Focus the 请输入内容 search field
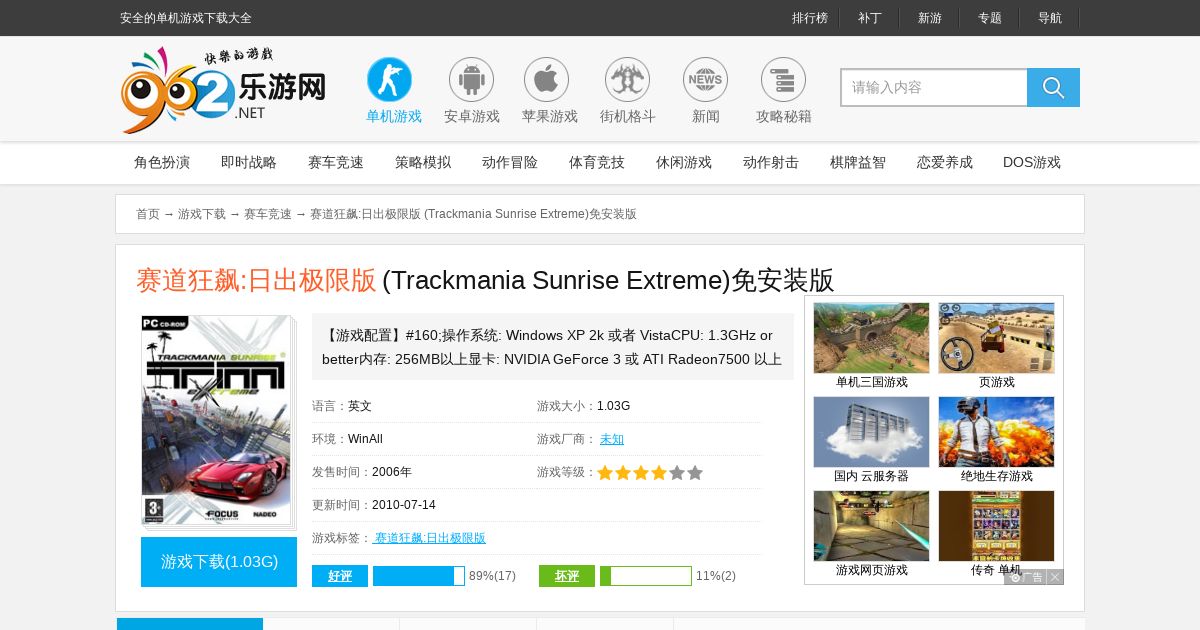 point(934,87)
